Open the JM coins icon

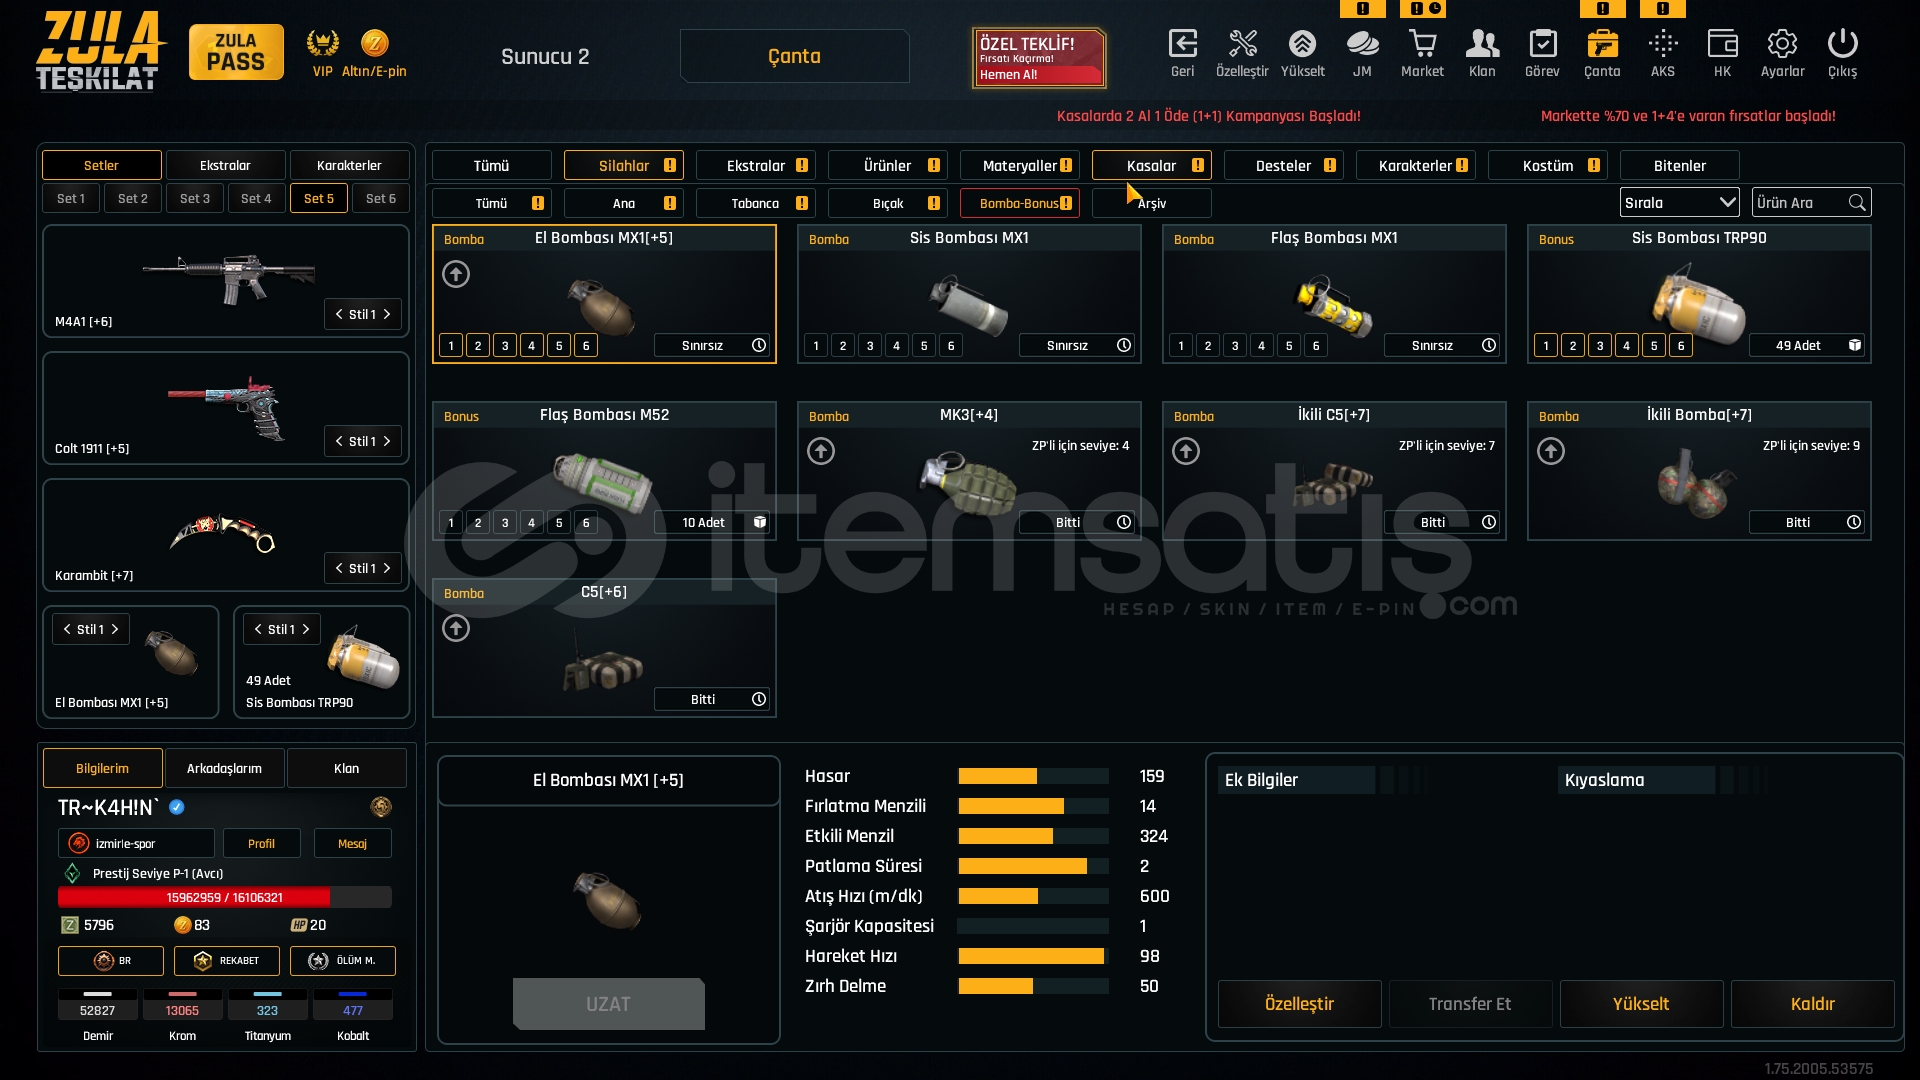[x=1362, y=44]
